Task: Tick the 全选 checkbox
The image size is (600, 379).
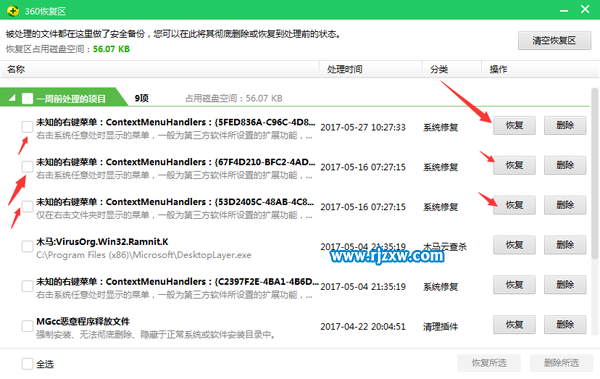Action: [27, 364]
